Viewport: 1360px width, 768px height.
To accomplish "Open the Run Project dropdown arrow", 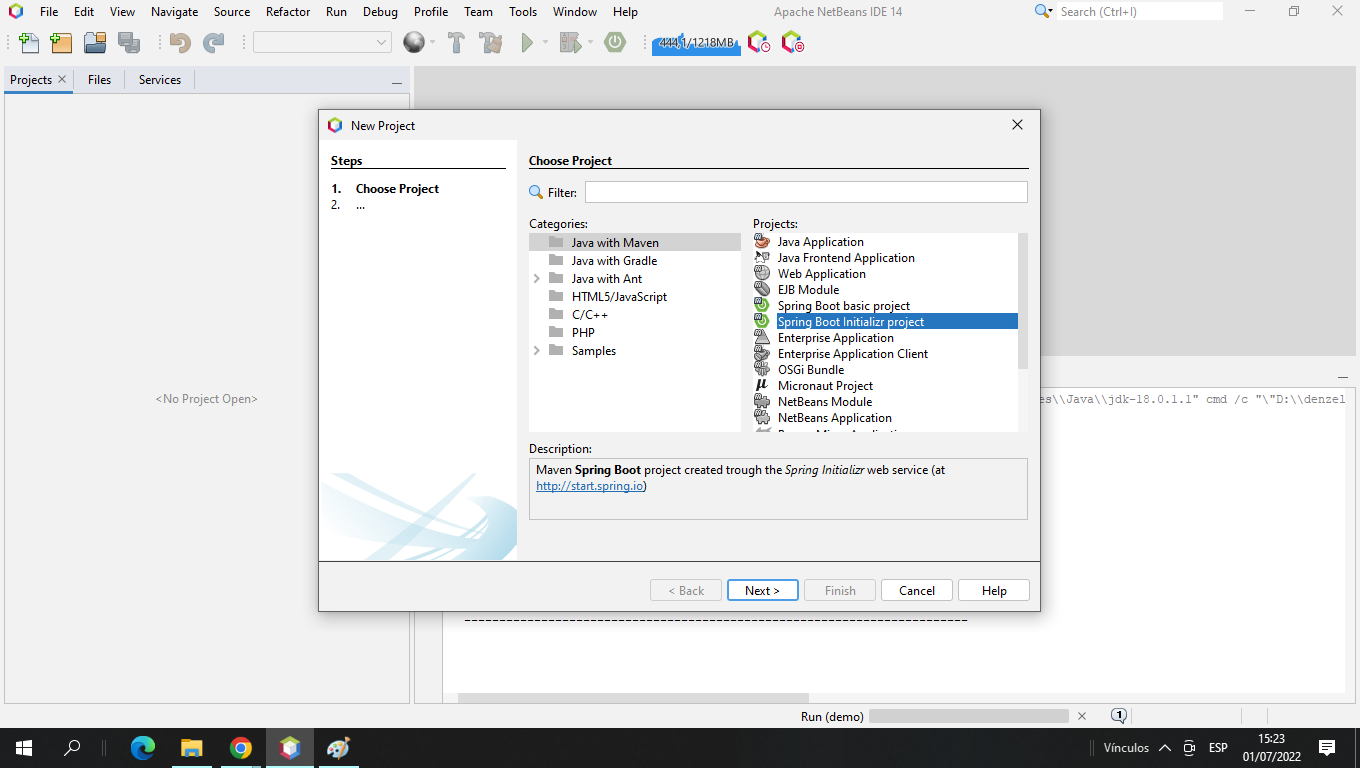I will click(x=545, y=42).
